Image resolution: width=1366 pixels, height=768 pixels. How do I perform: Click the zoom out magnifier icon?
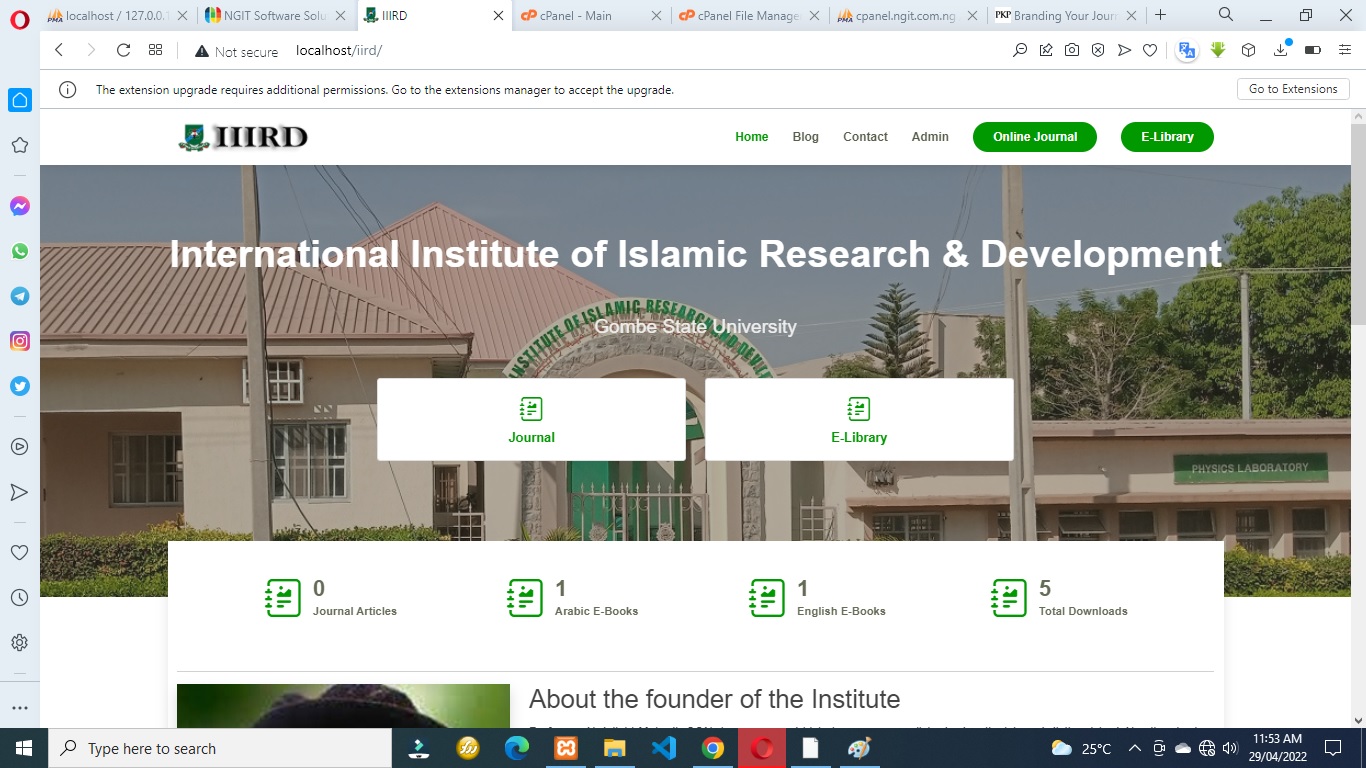tap(1020, 50)
